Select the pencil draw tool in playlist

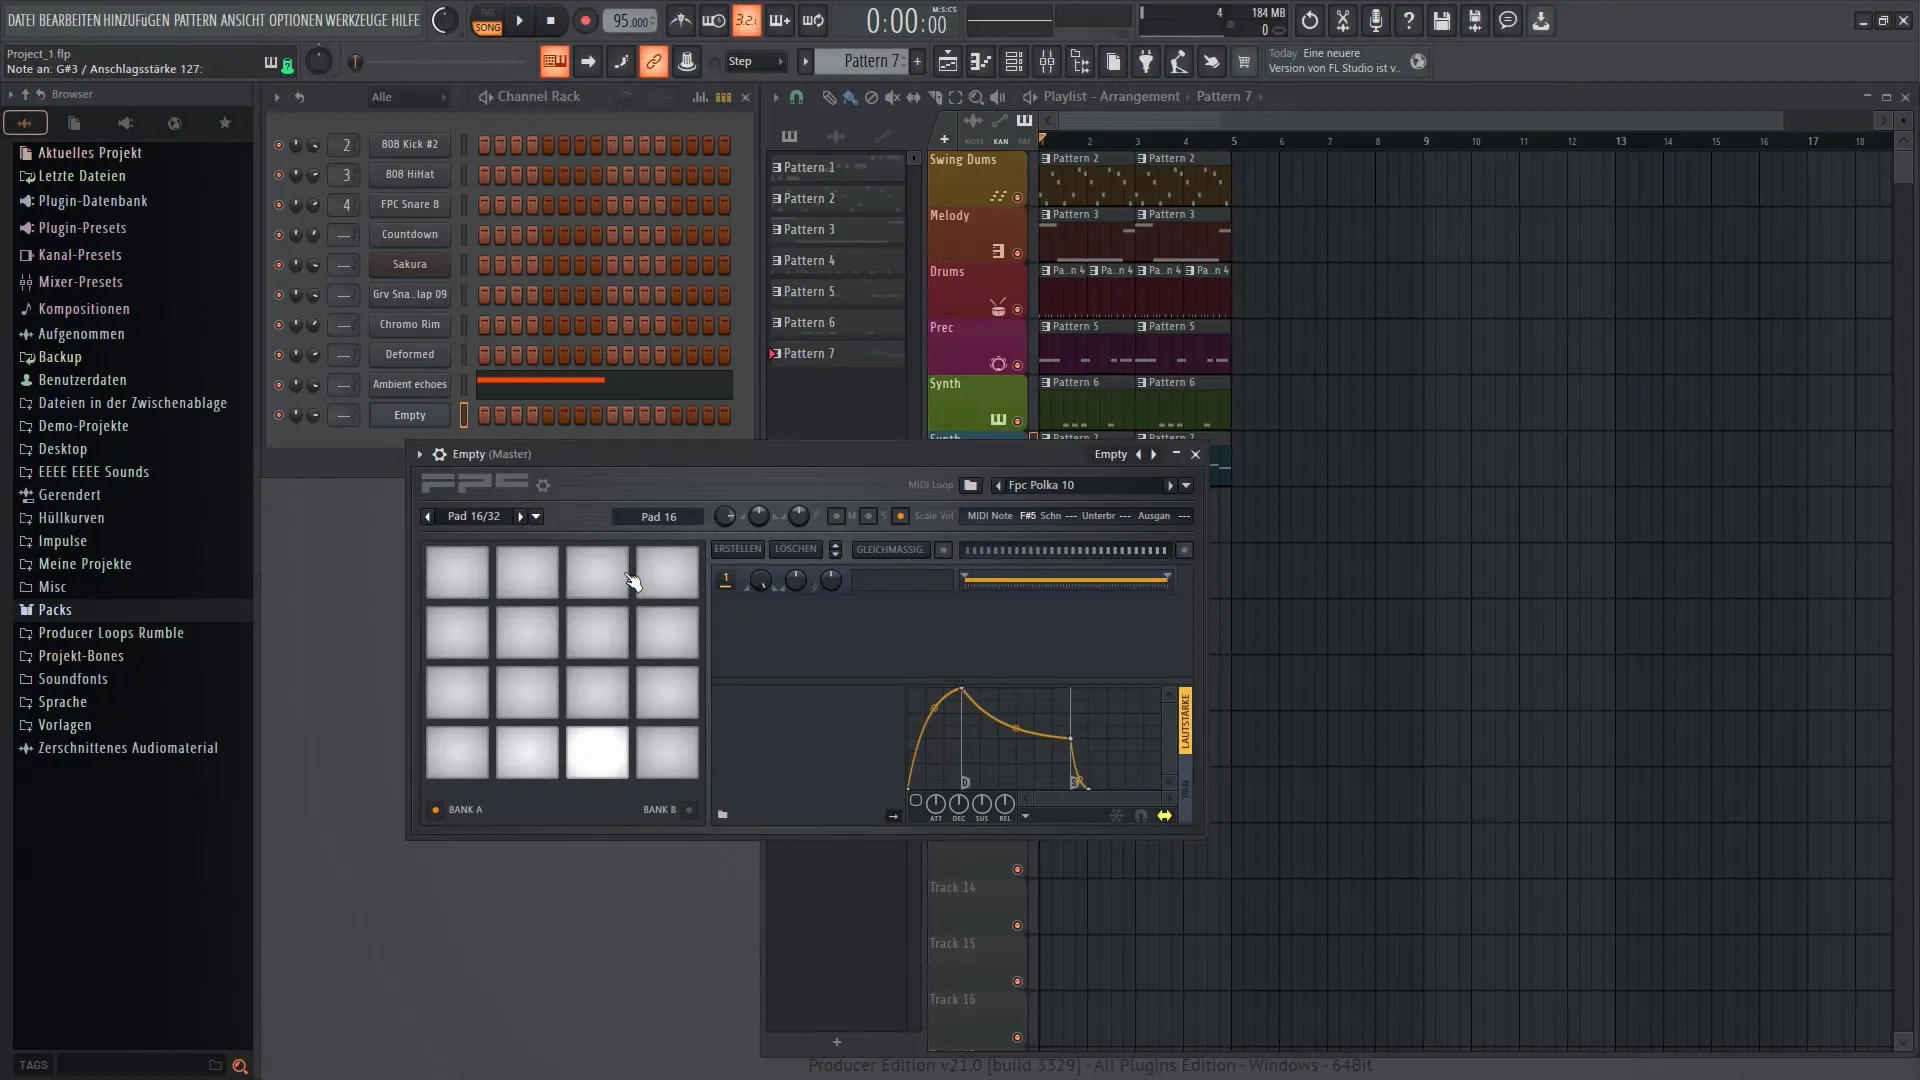829,97
